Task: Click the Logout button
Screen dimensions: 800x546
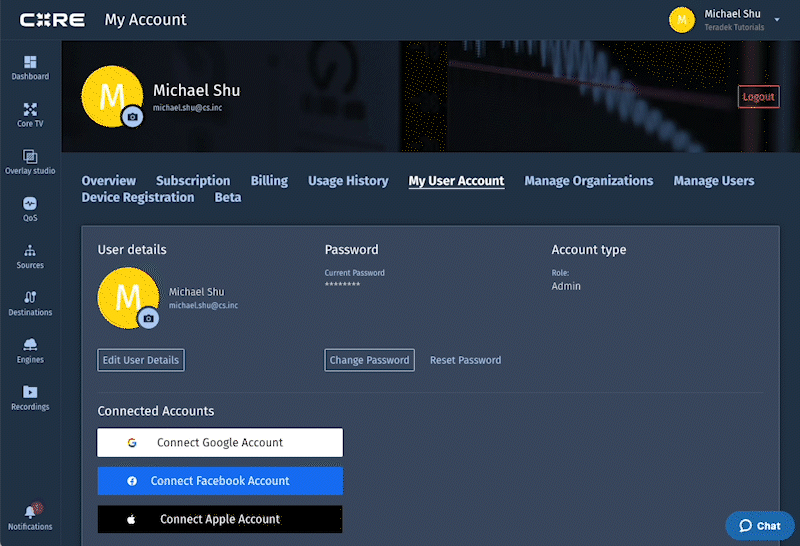Action: click(x=758, y=97)
